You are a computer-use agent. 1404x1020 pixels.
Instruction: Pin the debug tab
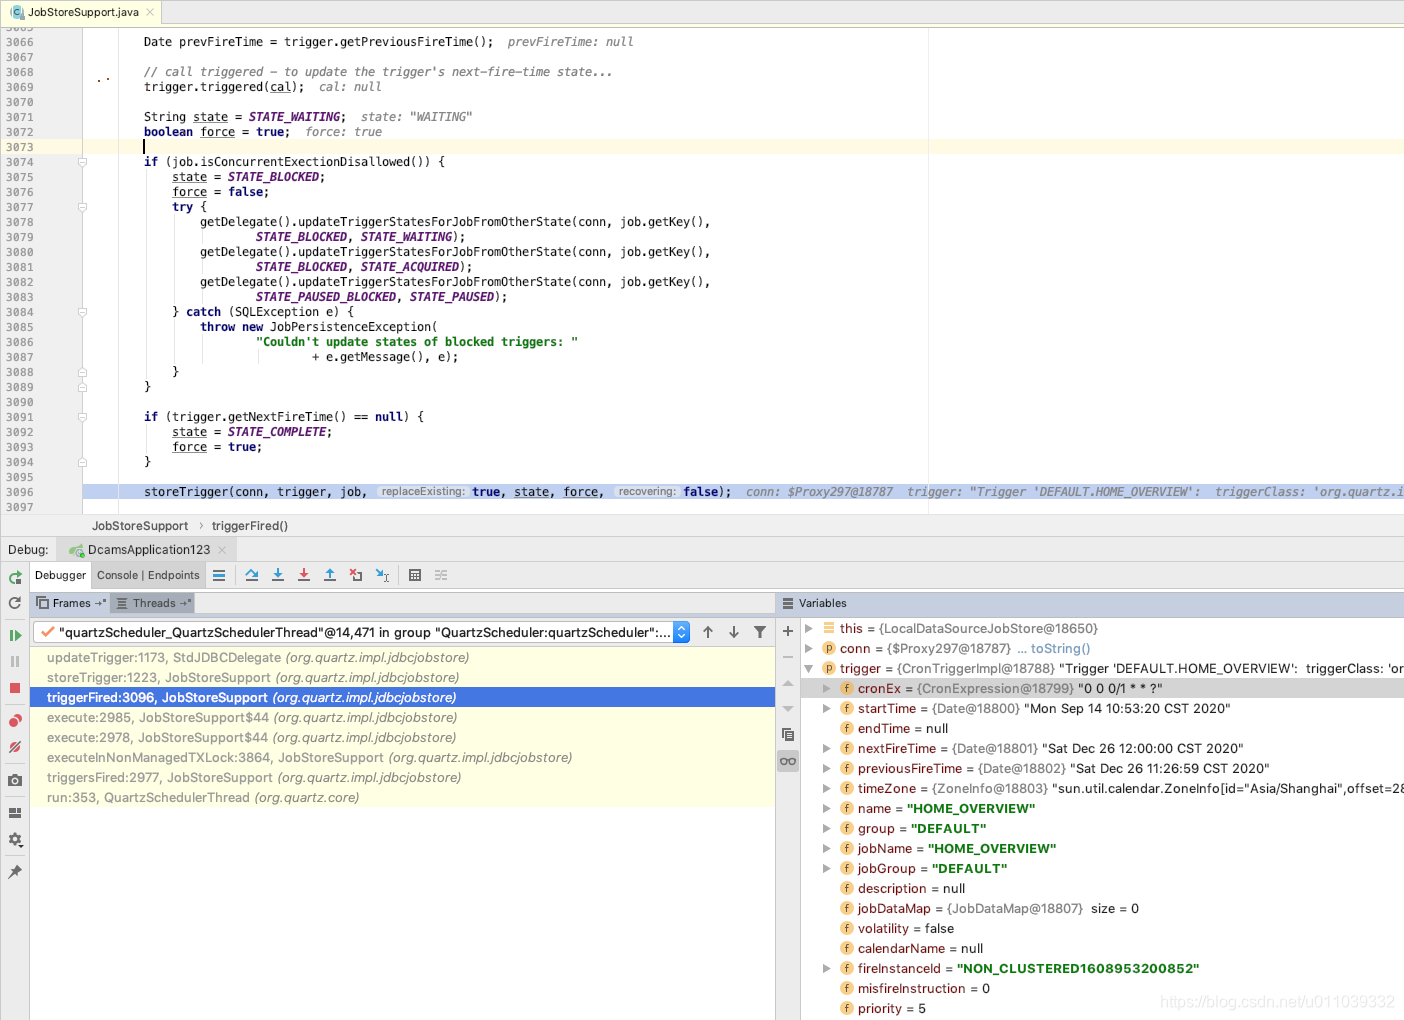point(15,872)
